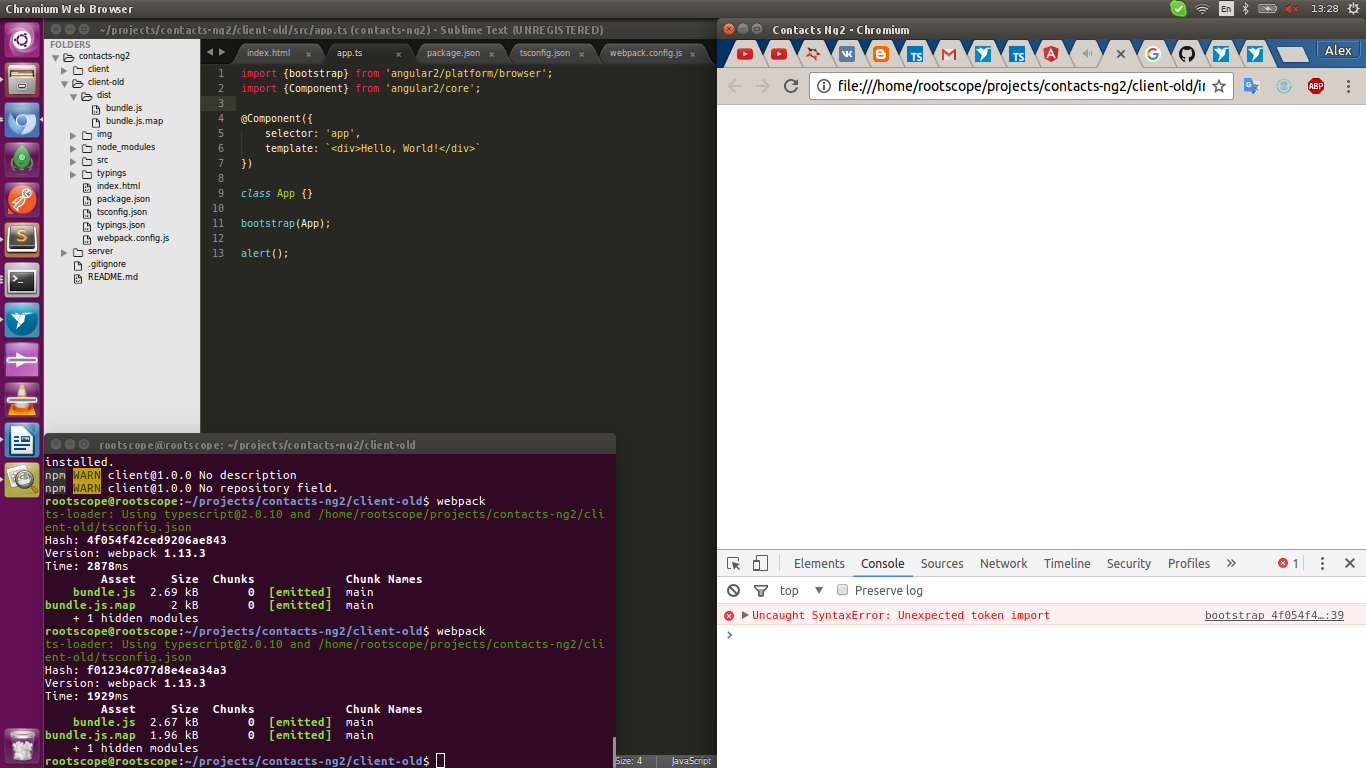Open the Files manager in the launcher
Viewport: 1366px width, 768px height.
[x=22, y=80]
